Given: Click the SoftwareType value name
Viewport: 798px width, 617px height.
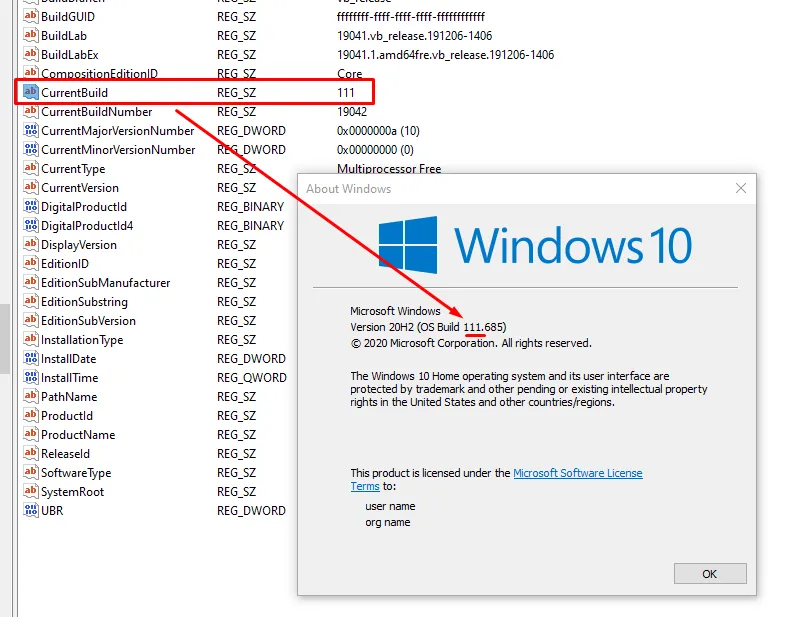Looking at the screenshot, I should pos(76,473).
